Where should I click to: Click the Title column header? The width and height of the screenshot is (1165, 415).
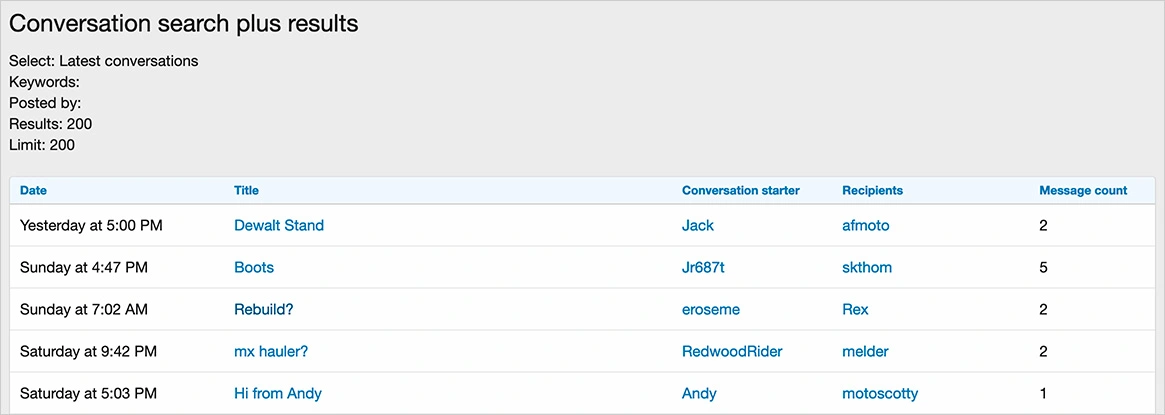pyautogui.click(x=246, y=190)
